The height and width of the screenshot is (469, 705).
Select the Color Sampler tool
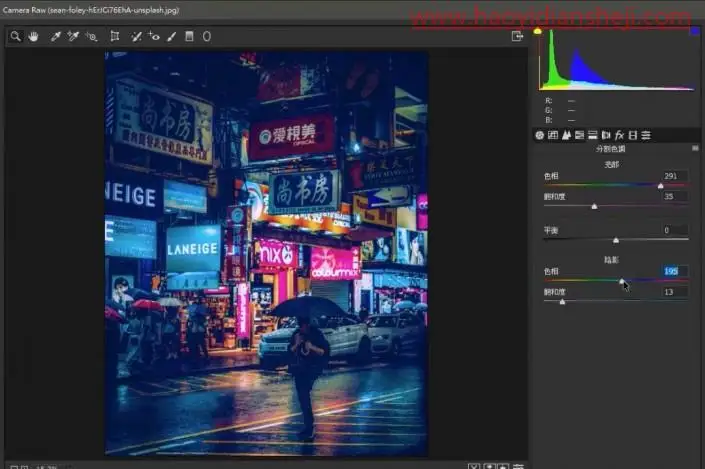(x=73, y=36)
